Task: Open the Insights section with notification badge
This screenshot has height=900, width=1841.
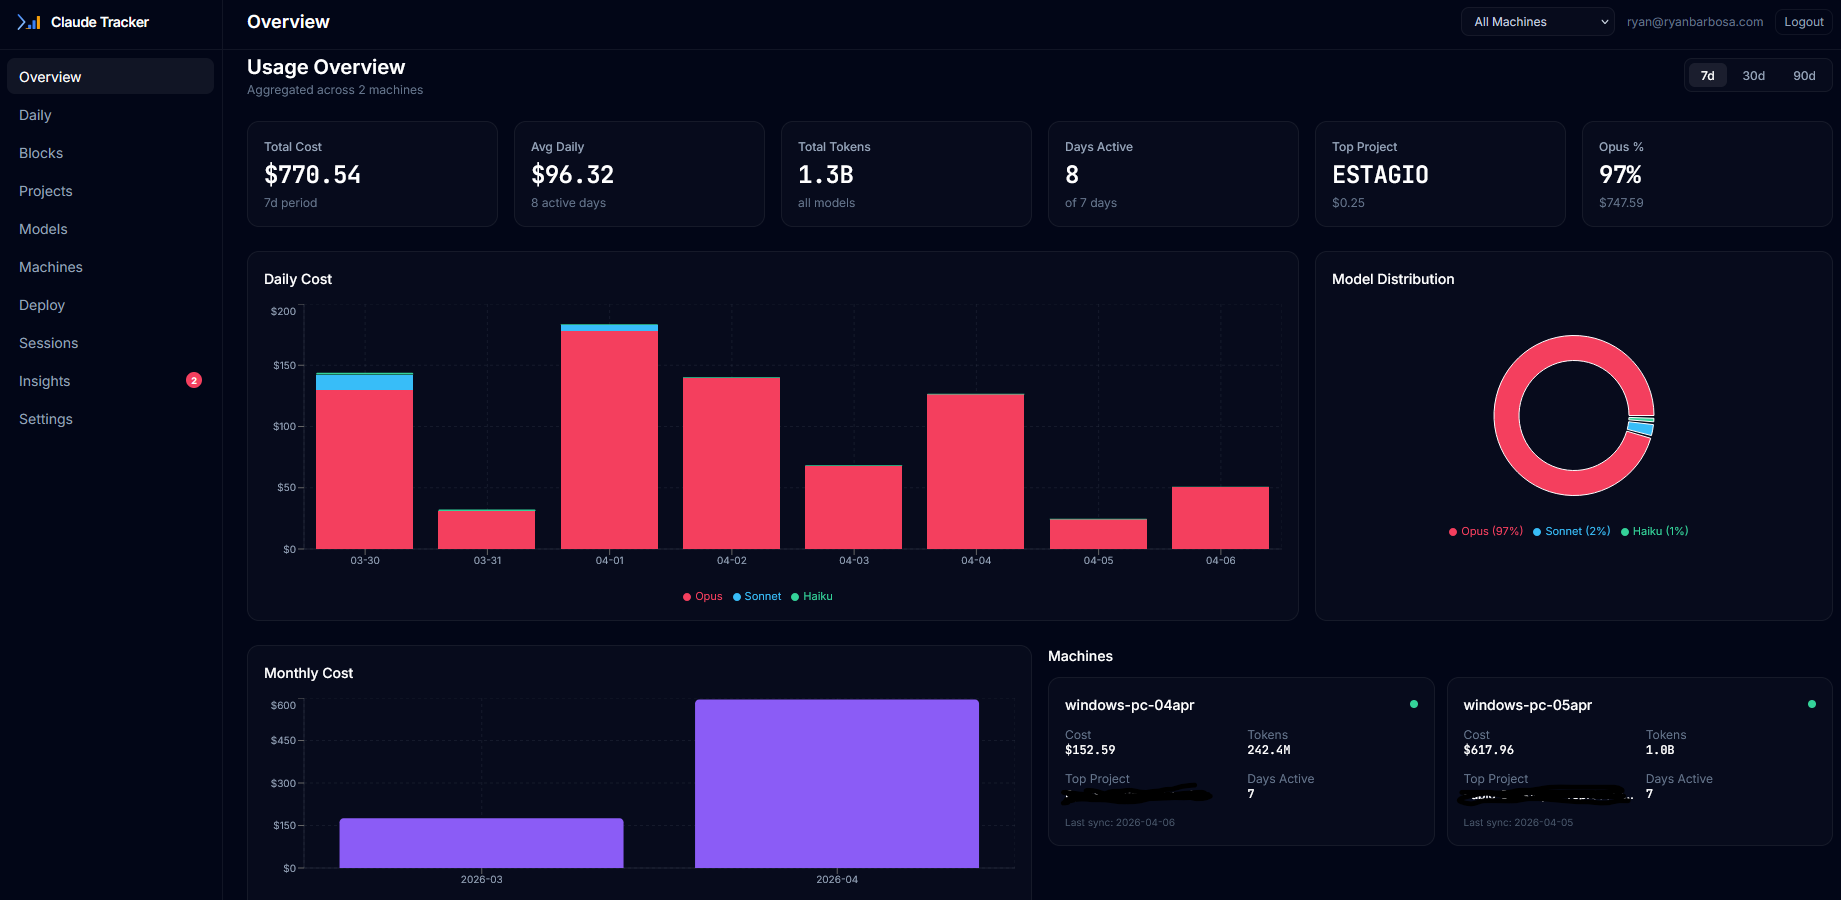Action: pyautogui.click(x=44, y=381)
